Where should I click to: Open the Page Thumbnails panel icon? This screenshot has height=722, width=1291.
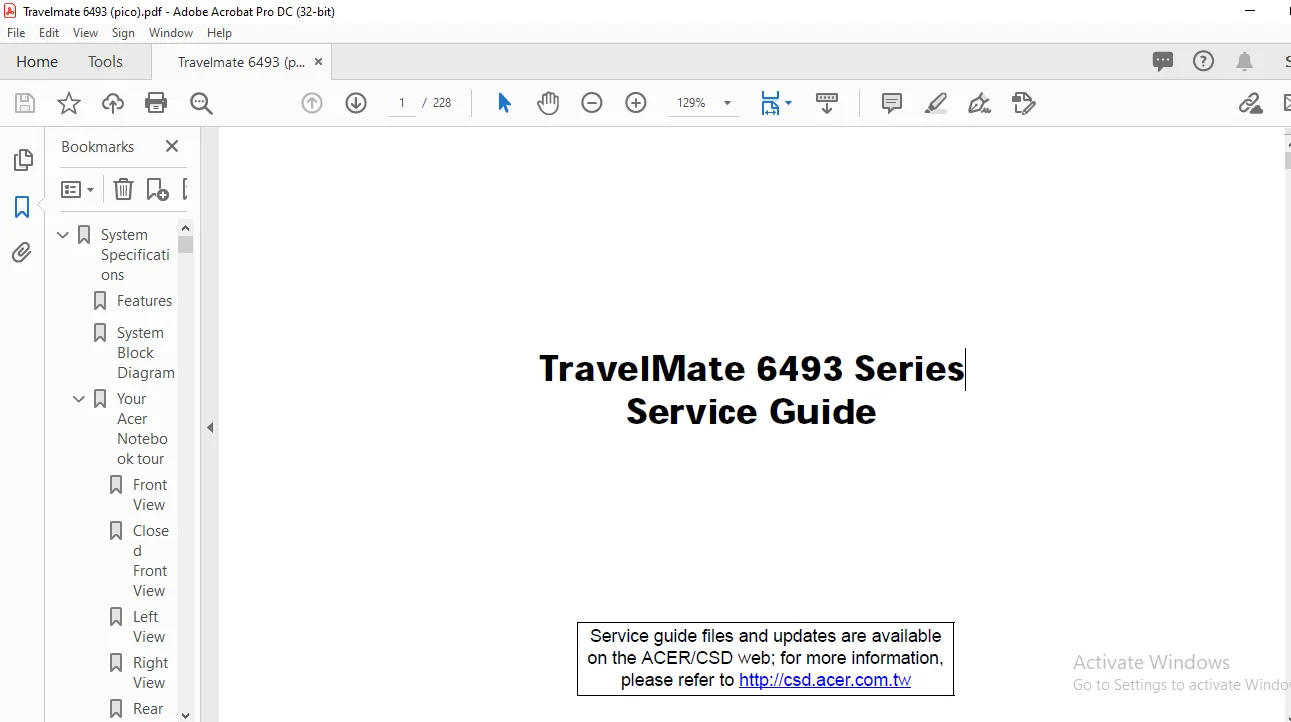tap(22, 160)
